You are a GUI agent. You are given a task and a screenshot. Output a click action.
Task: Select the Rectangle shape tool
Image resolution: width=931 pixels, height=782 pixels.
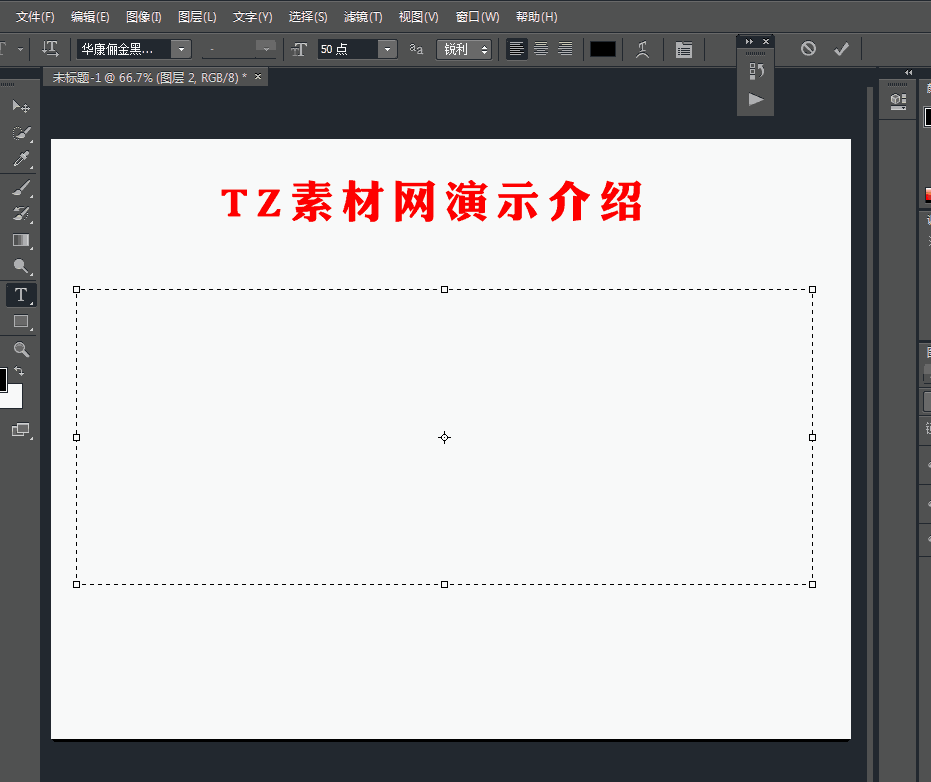point(21,321)
